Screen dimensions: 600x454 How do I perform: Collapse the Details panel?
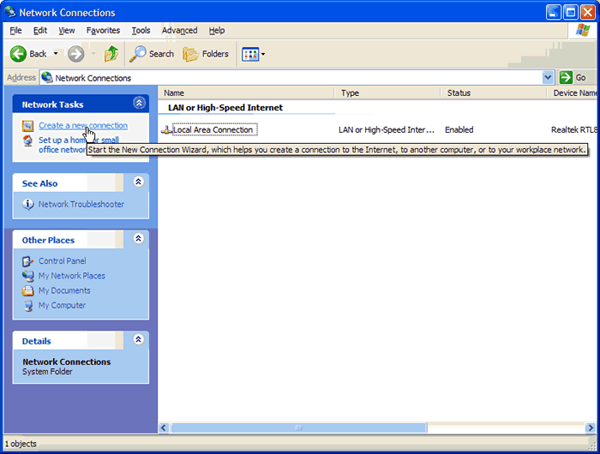139,341
